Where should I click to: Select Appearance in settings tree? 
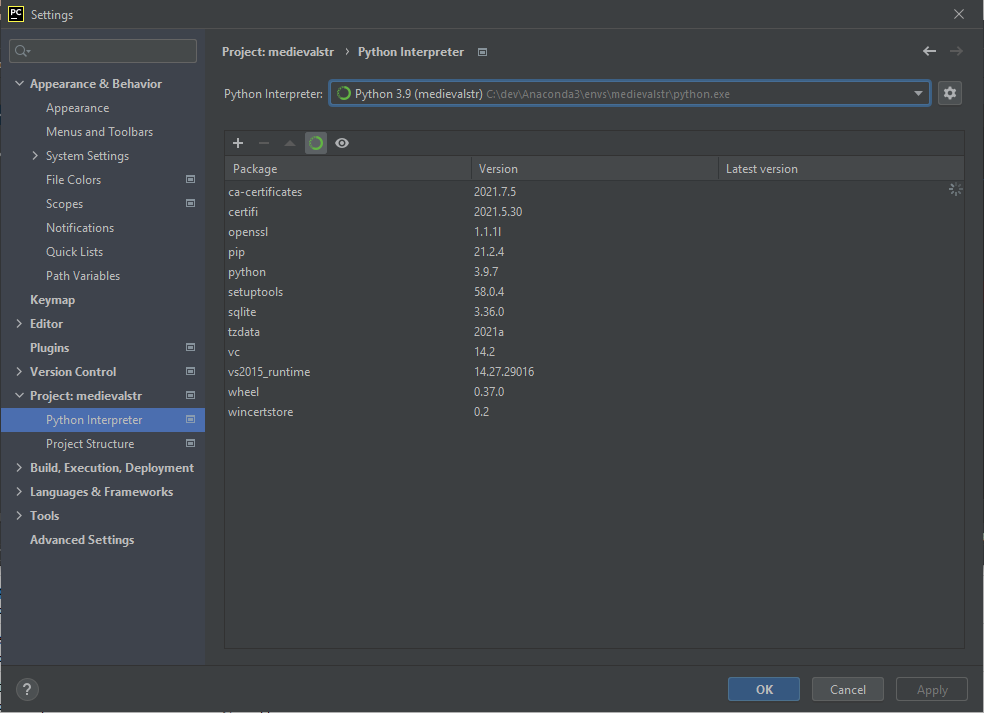tap(77, 108)
